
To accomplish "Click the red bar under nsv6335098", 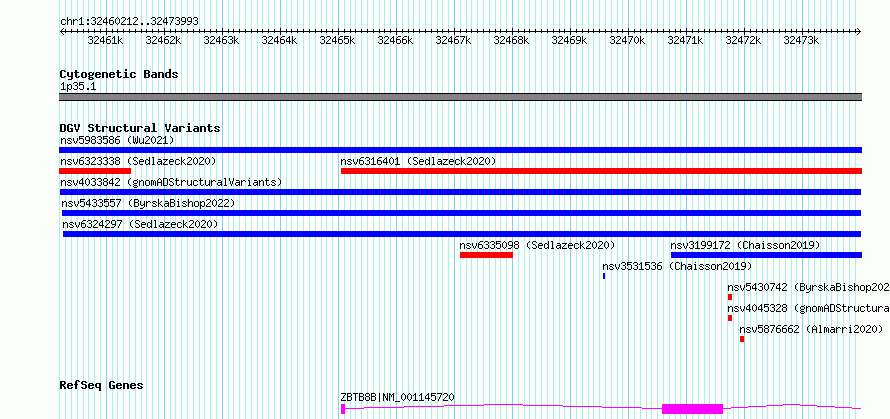I will coord(486,255).
